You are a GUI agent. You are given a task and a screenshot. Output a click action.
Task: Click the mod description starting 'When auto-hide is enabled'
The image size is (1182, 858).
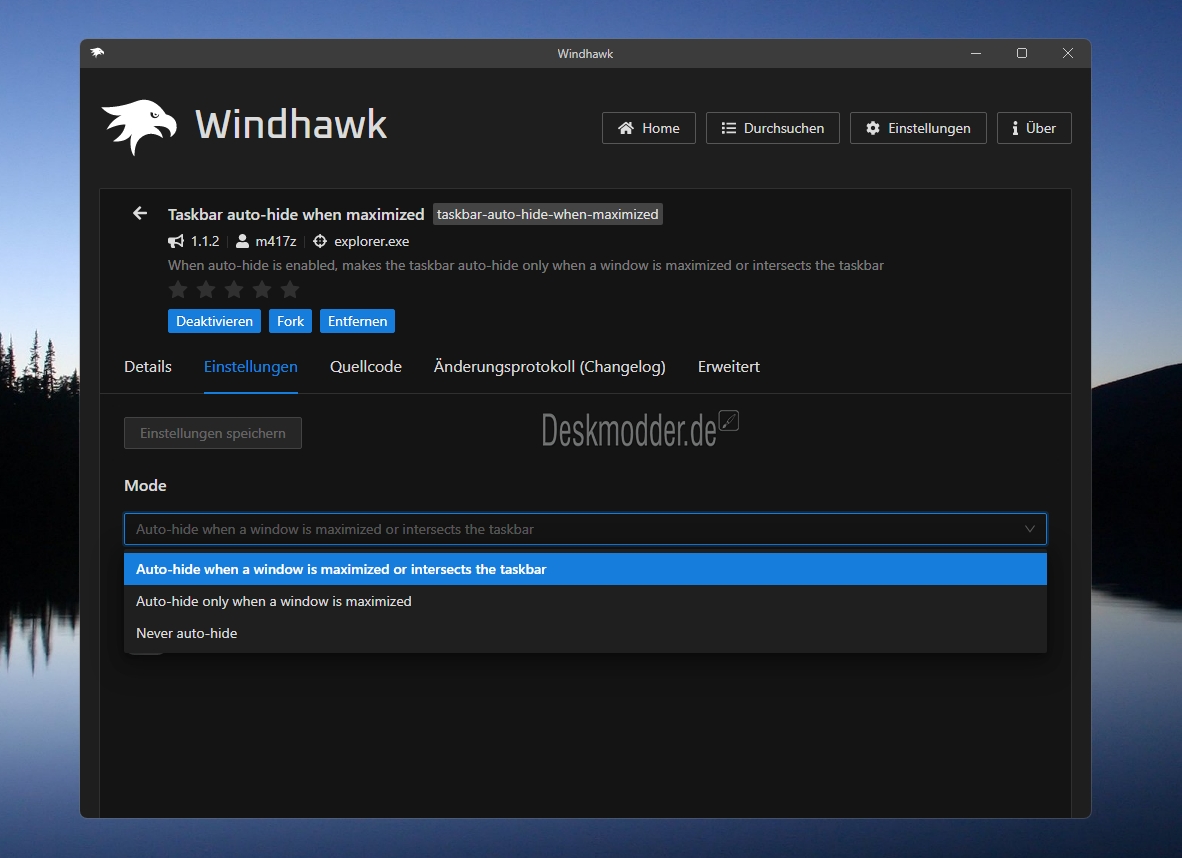pyautogui.click(x=525, y=265)
